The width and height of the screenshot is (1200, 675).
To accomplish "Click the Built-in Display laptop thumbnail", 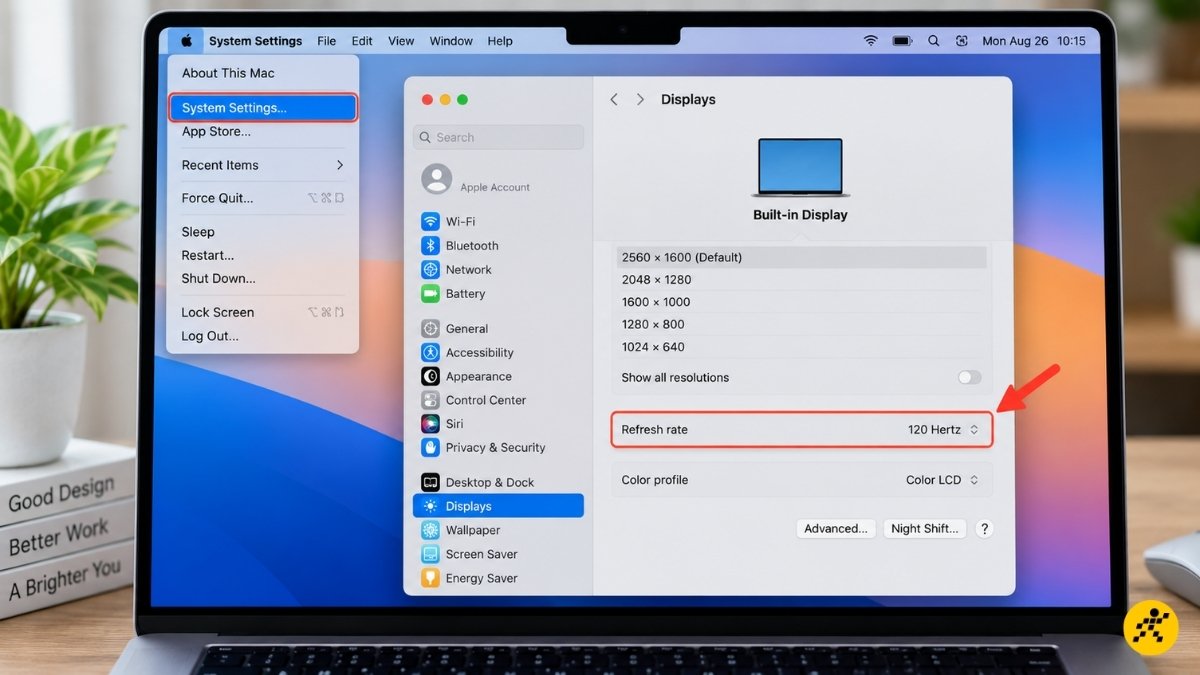I will (800, 167).
